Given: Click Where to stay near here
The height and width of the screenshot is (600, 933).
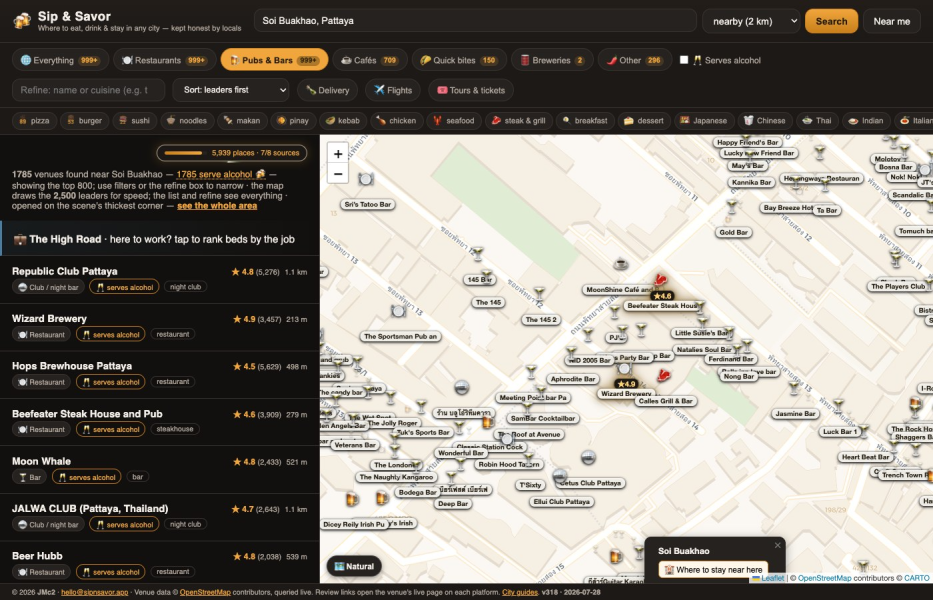Looking at the screenshot, I should click(x=713, y=570).
